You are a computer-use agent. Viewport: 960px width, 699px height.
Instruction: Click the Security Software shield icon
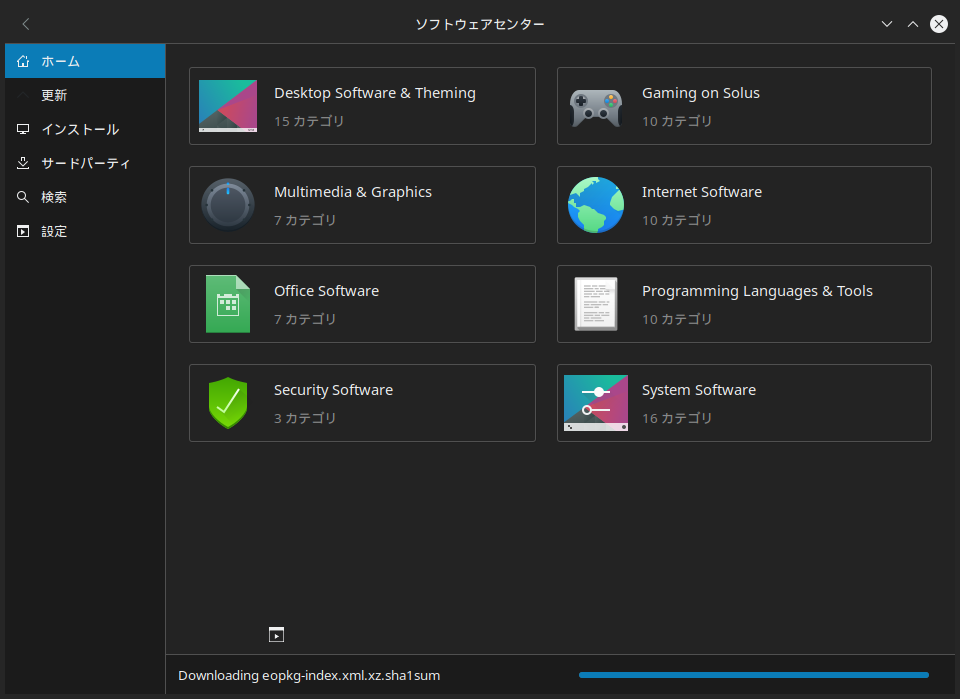(x=228, y=403)
